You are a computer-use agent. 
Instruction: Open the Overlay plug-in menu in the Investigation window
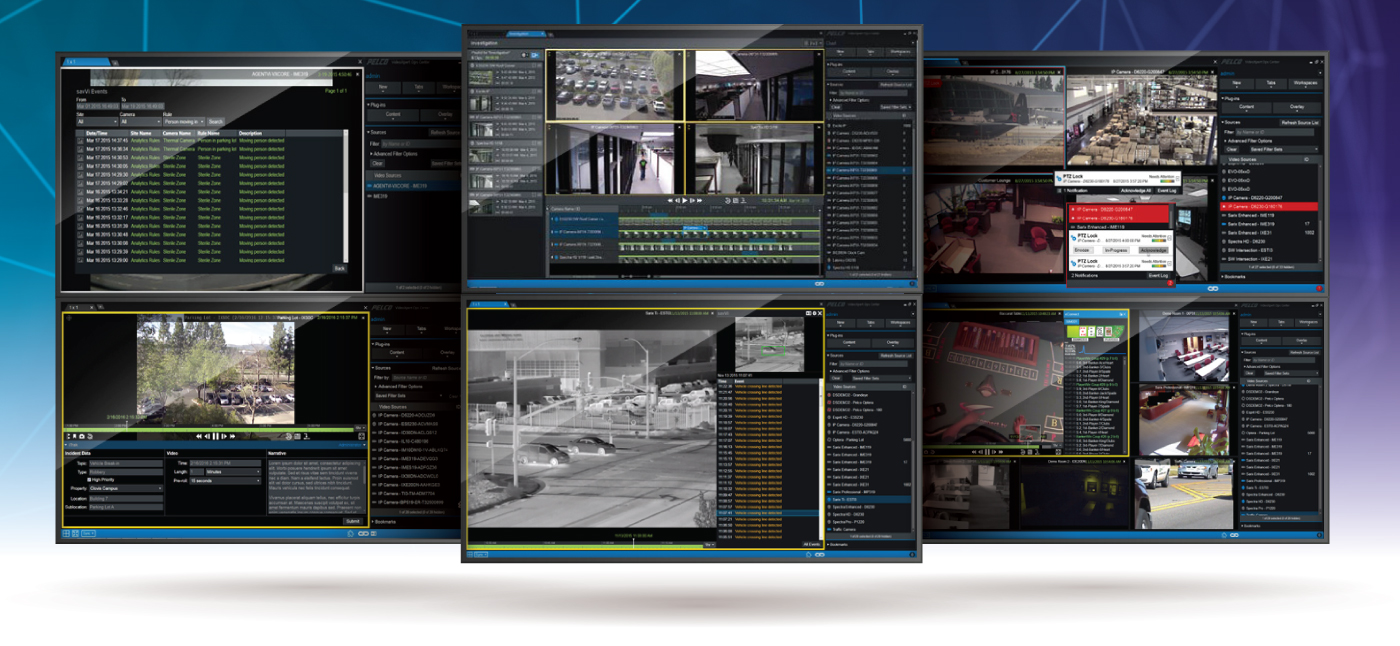893,71
